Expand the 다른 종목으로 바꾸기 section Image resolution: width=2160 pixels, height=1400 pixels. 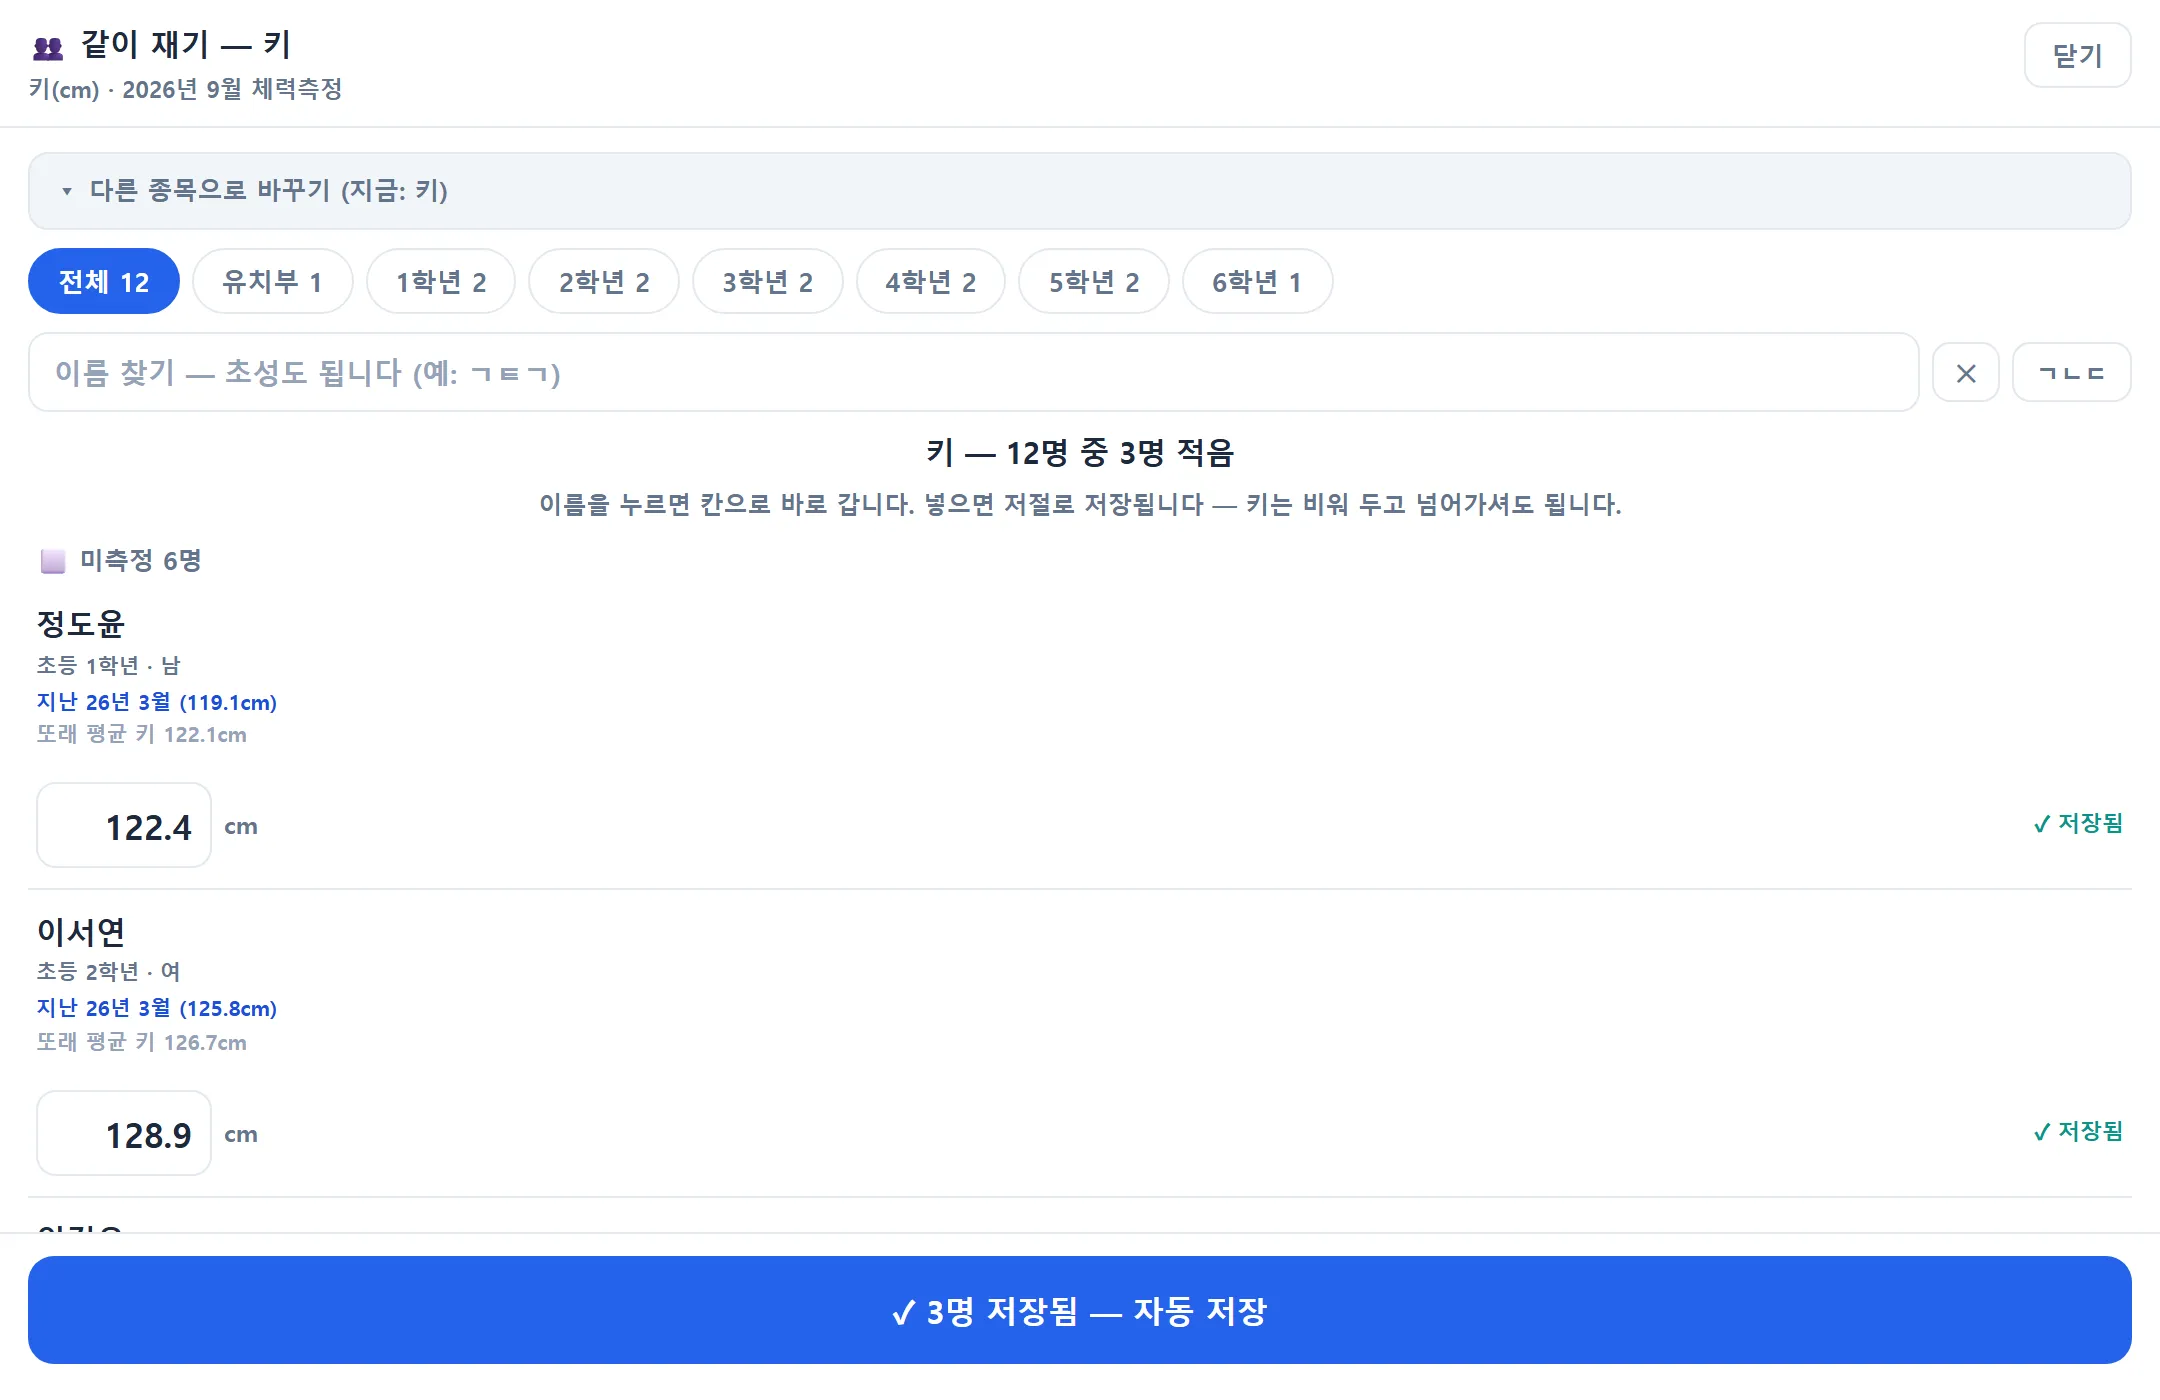(1079, 191)
